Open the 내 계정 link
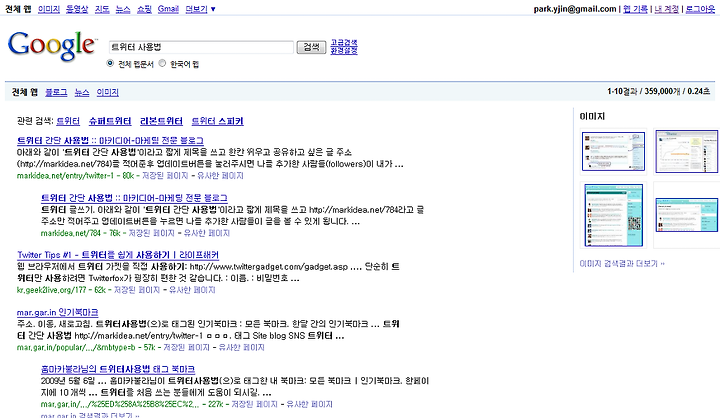Image resolution: width=720 pixels, height=418 pixels. [666, 9]
